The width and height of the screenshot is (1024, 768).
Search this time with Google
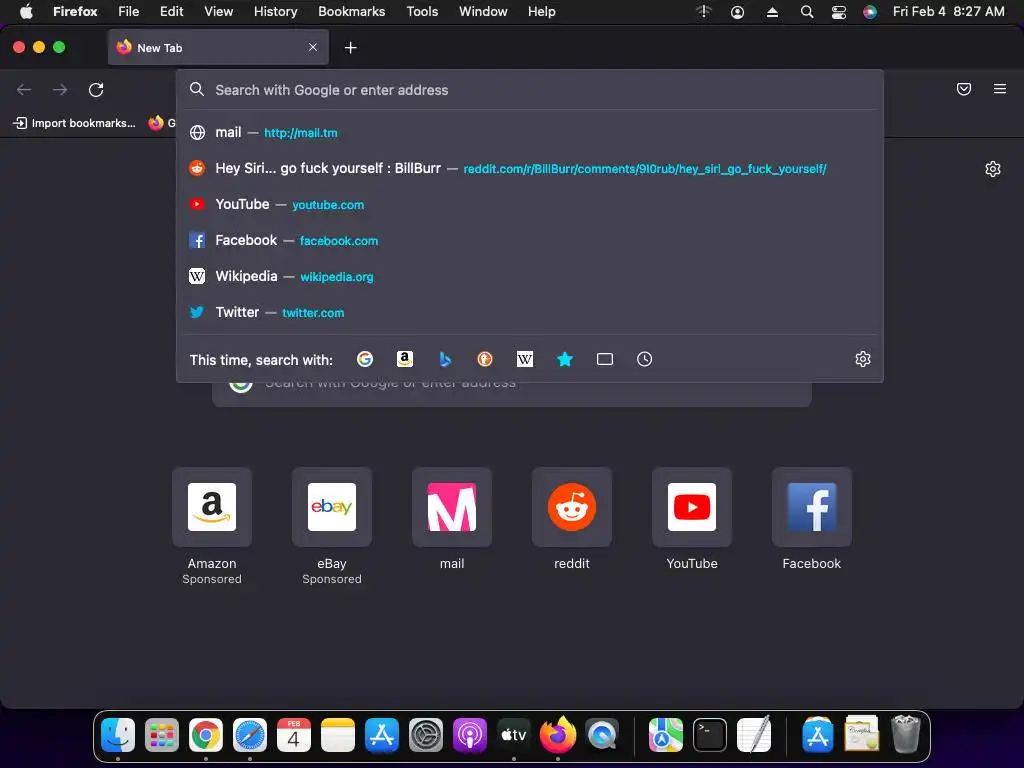click(x=365, y=359)
